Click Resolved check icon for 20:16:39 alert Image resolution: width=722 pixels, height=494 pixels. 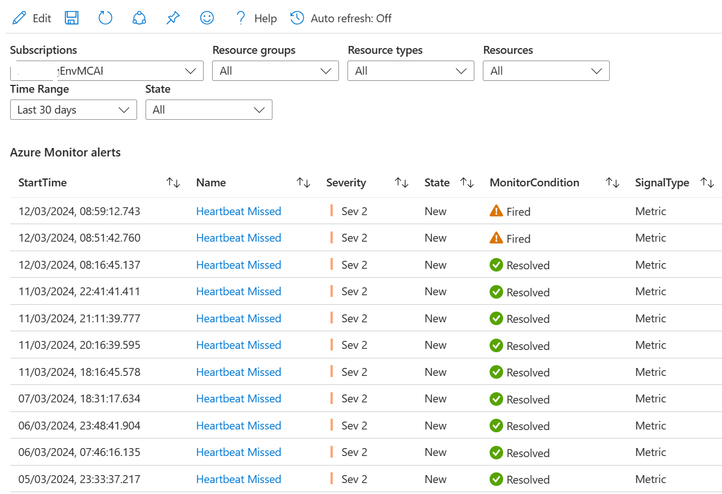point(496,345)
